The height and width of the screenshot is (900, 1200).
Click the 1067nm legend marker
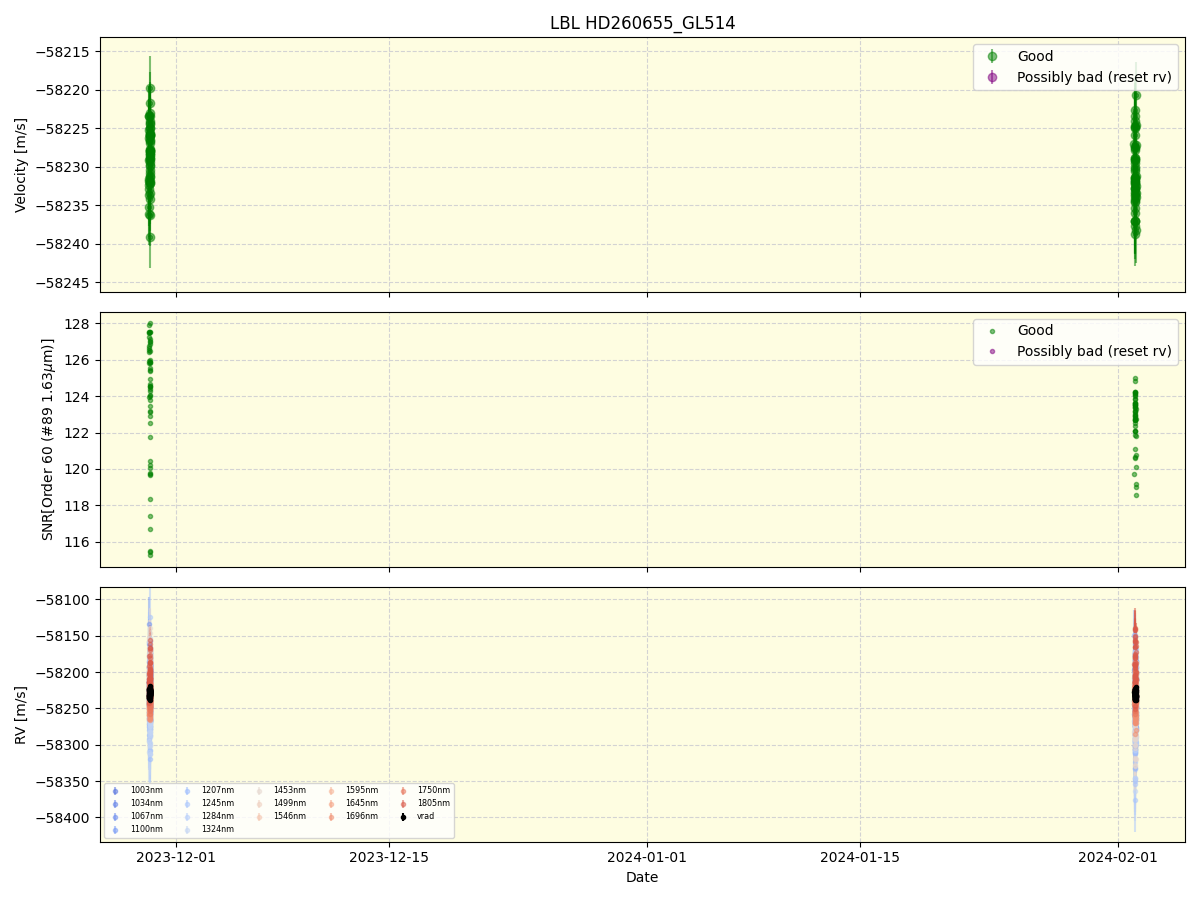(115, 817)
